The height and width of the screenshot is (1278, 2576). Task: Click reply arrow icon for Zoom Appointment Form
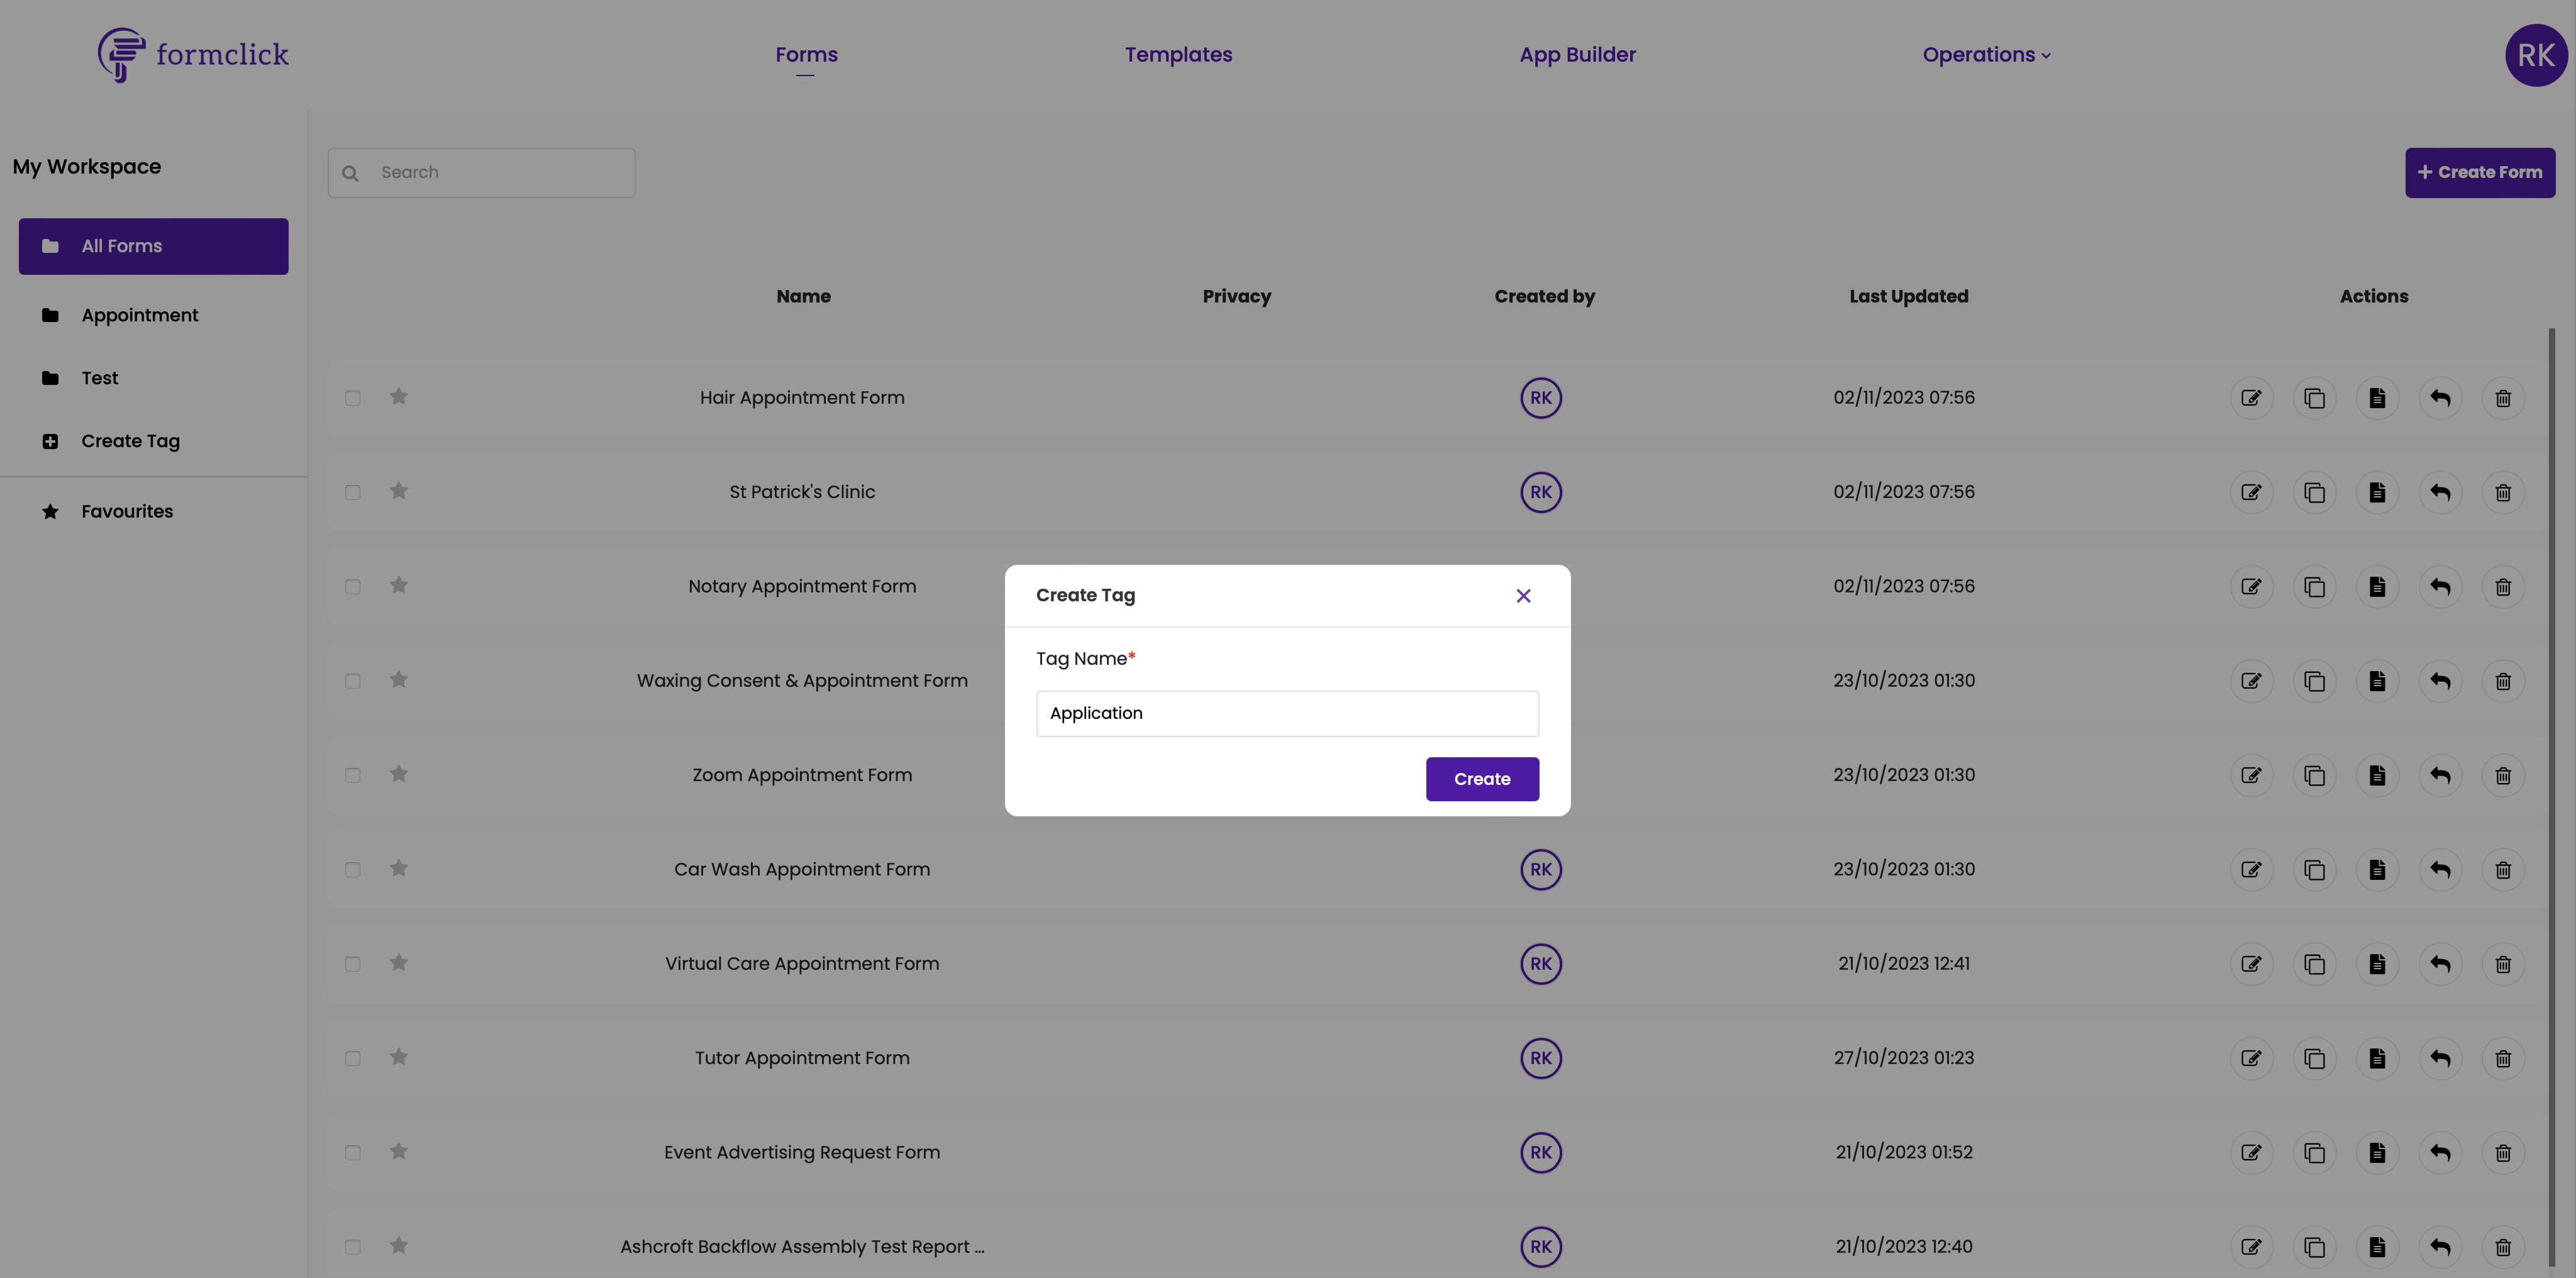click(x=2440, y=775)
